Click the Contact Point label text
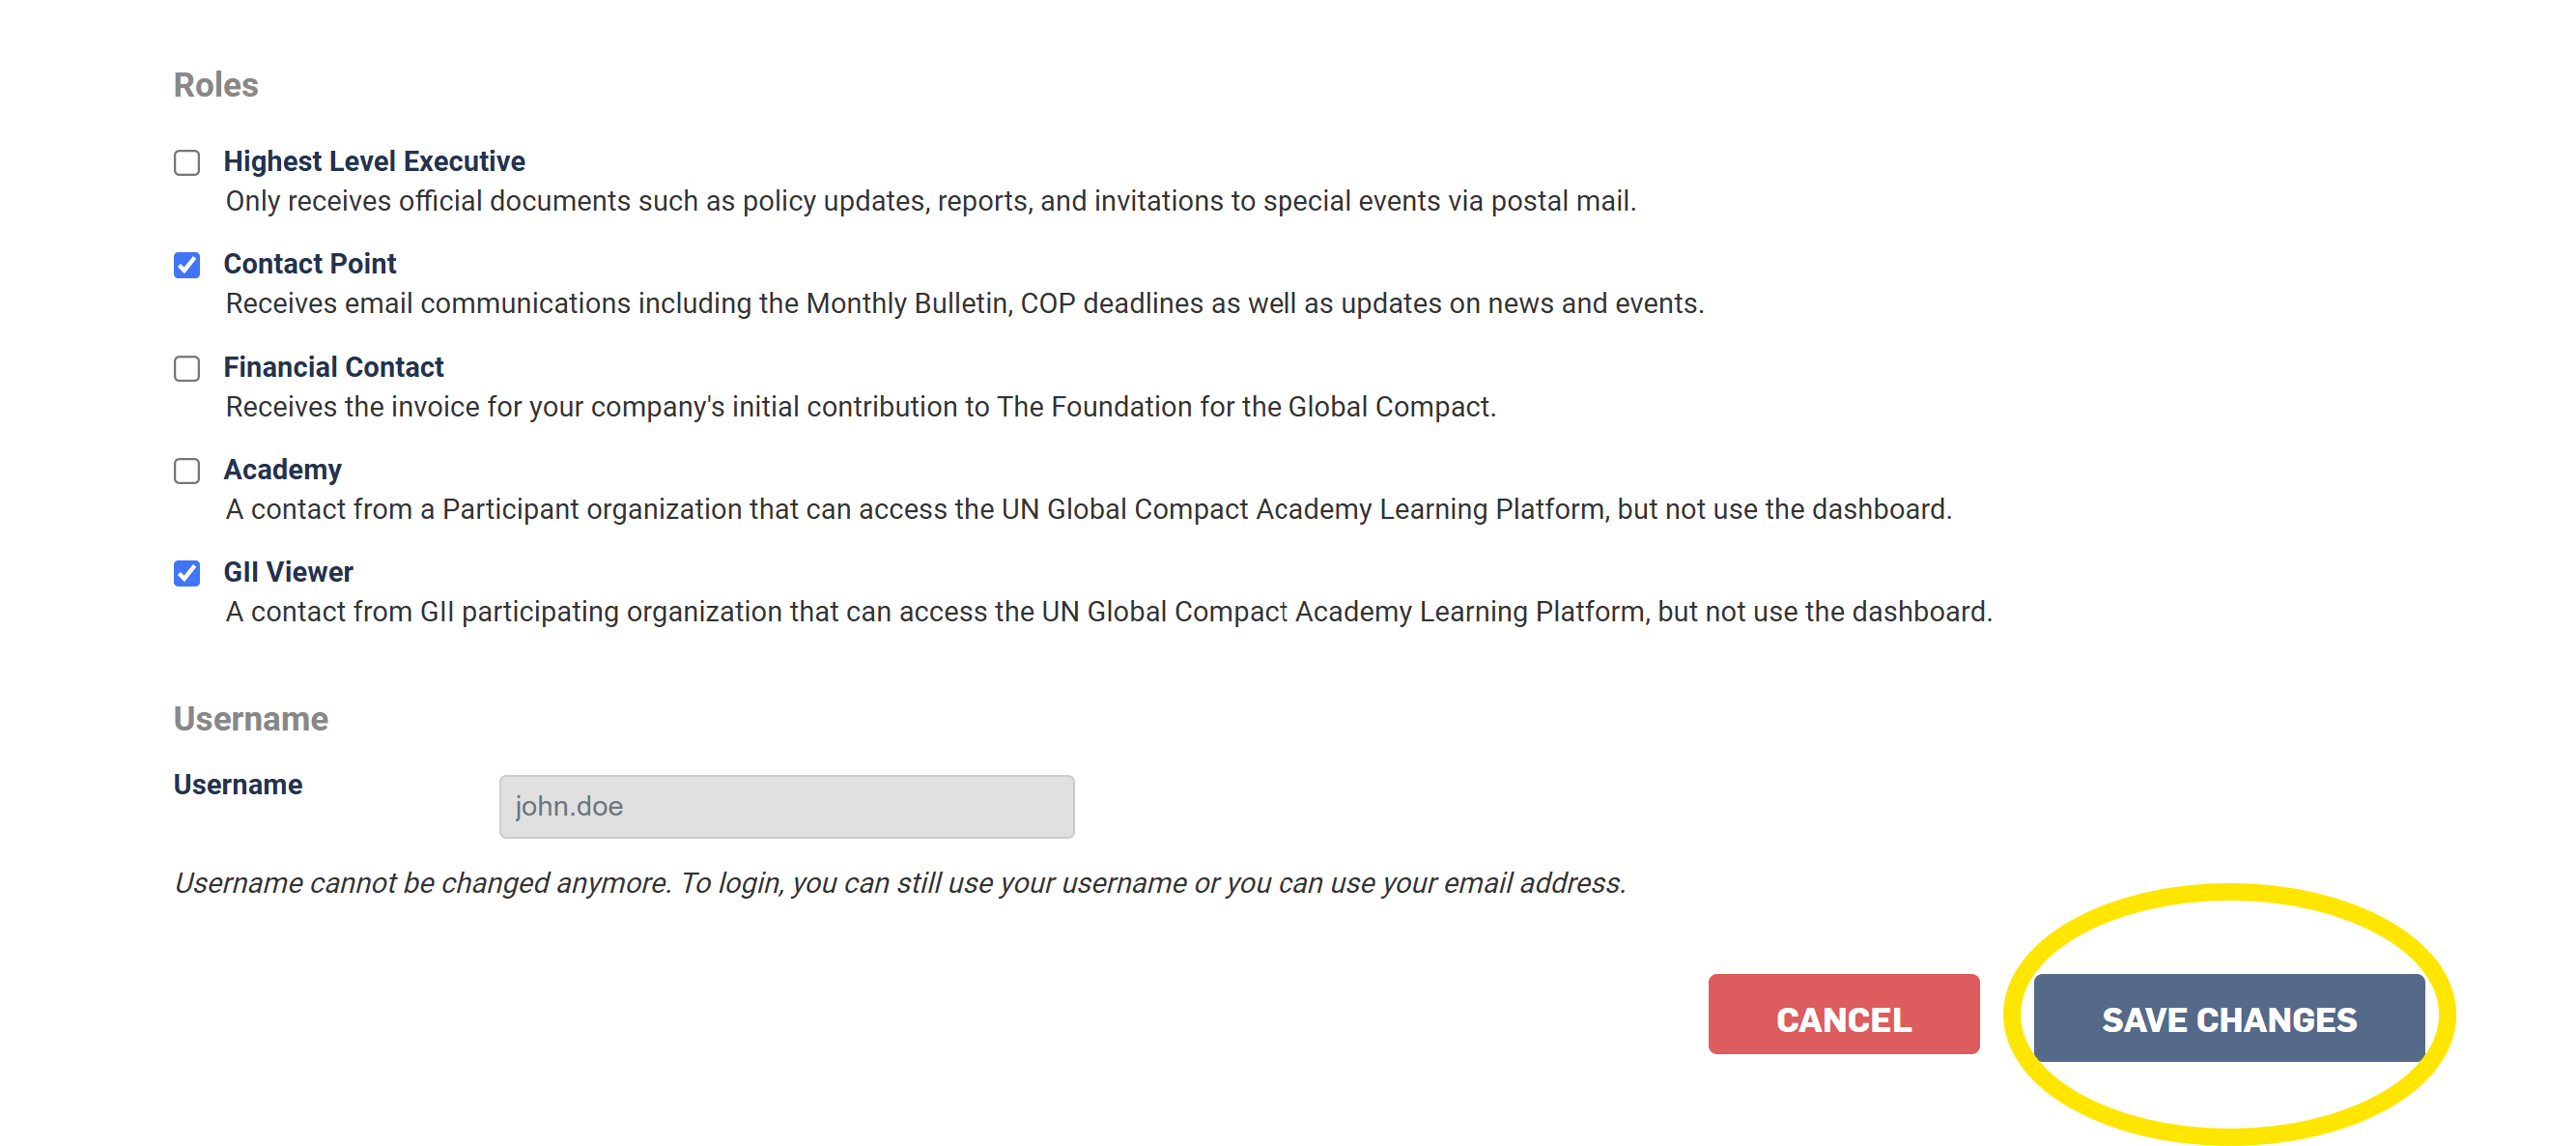2576x1146 pixels. click(310, 264)
